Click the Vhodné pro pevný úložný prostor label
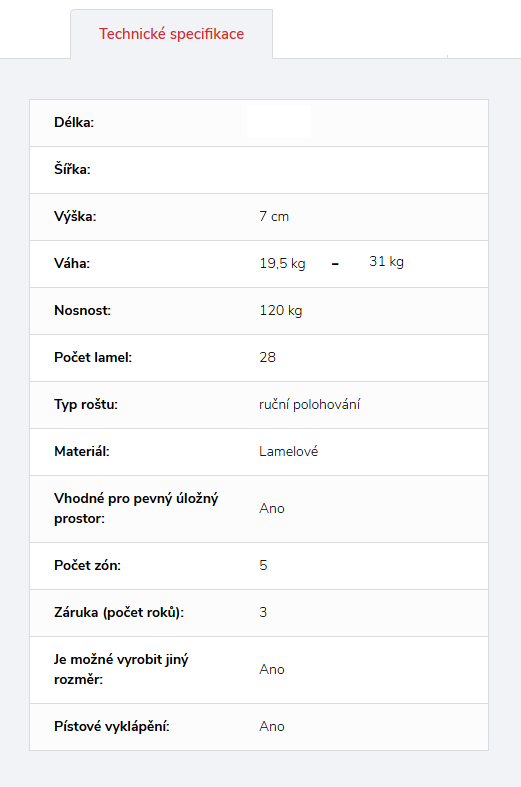Viewport: 521px width, 787px height. click(136, 508)
